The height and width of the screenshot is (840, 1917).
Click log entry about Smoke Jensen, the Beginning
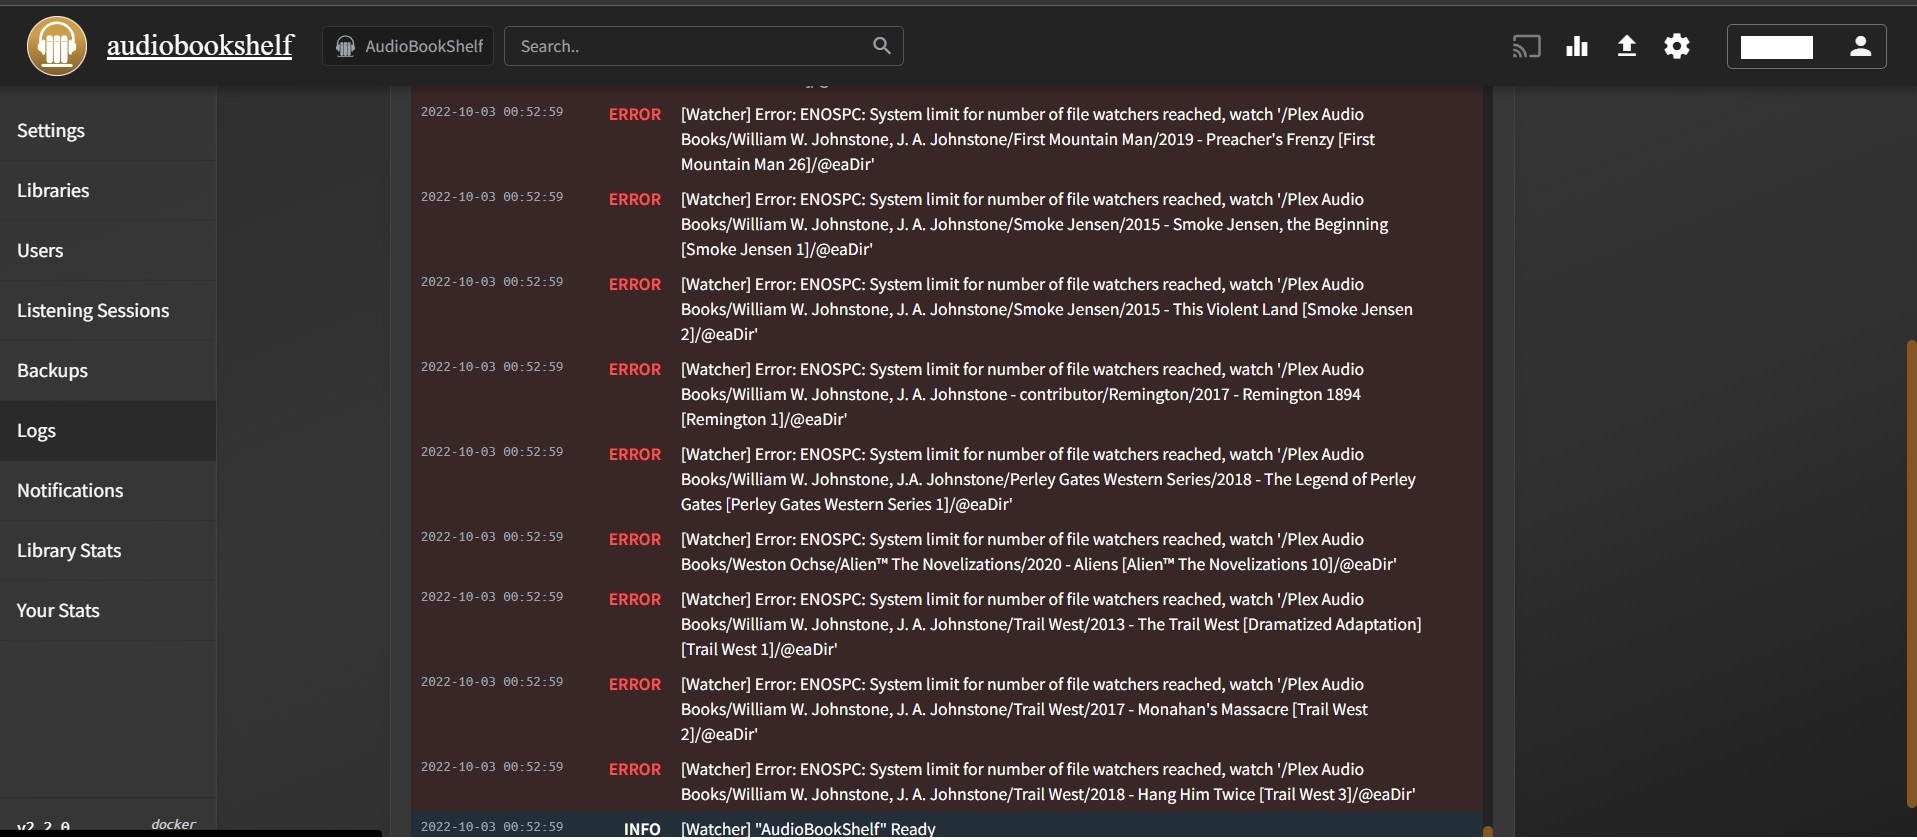tap(946, 224)
